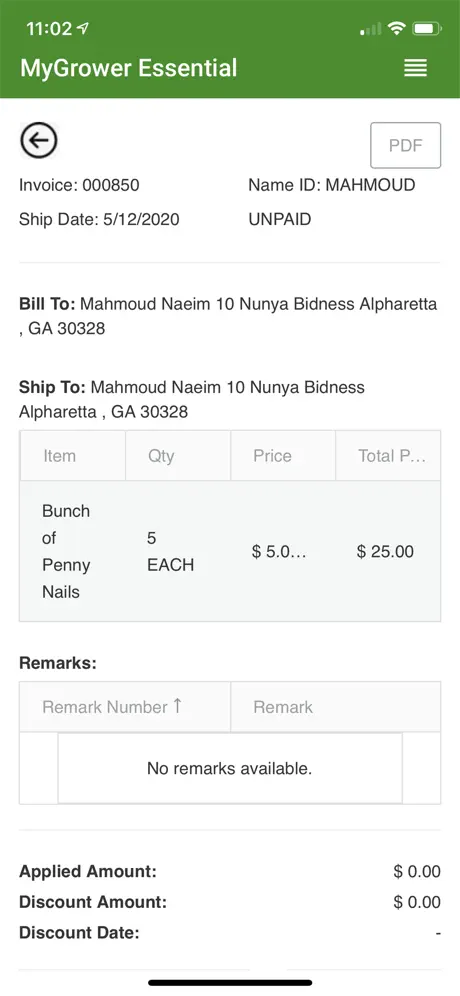The width and height of the screenshot is (460, 996).
Task: Tap the location arrow beside the time
Action: pyautogui.click(x=83, y=29)
